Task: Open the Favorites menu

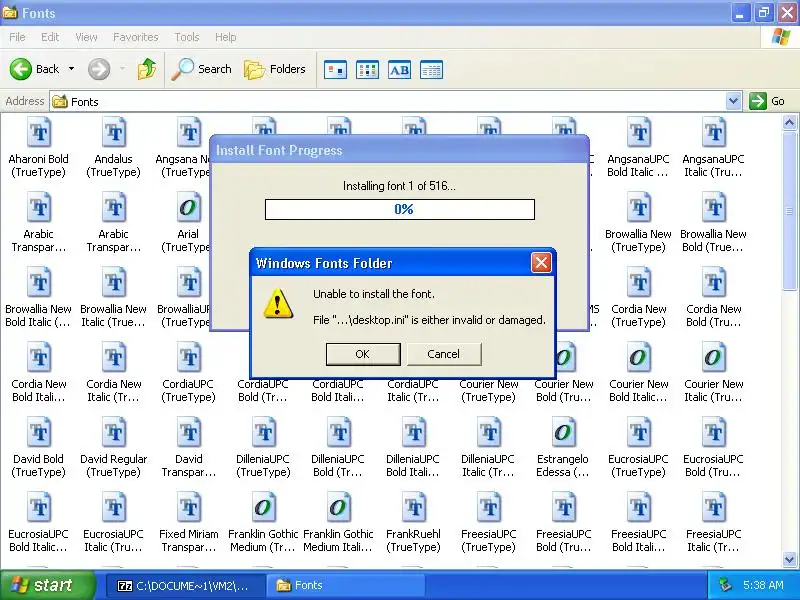Action: click(136, 37)
